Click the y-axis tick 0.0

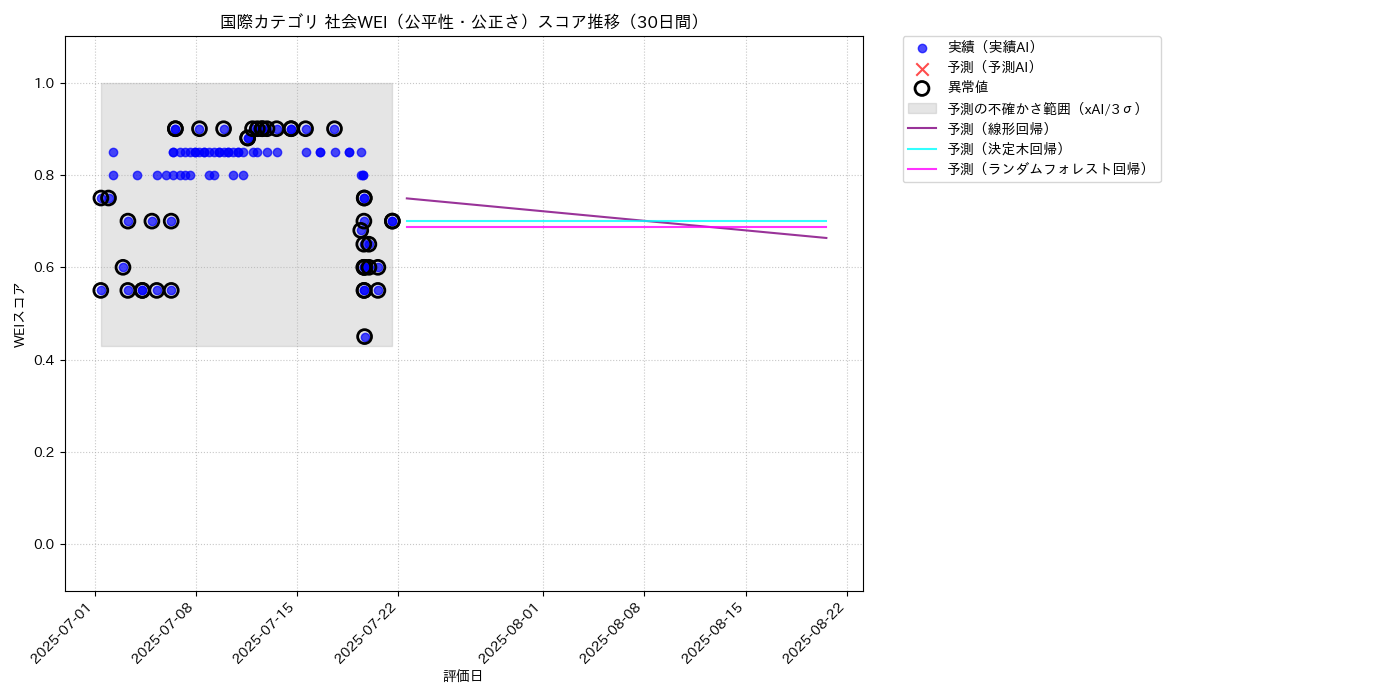point(46,544)
